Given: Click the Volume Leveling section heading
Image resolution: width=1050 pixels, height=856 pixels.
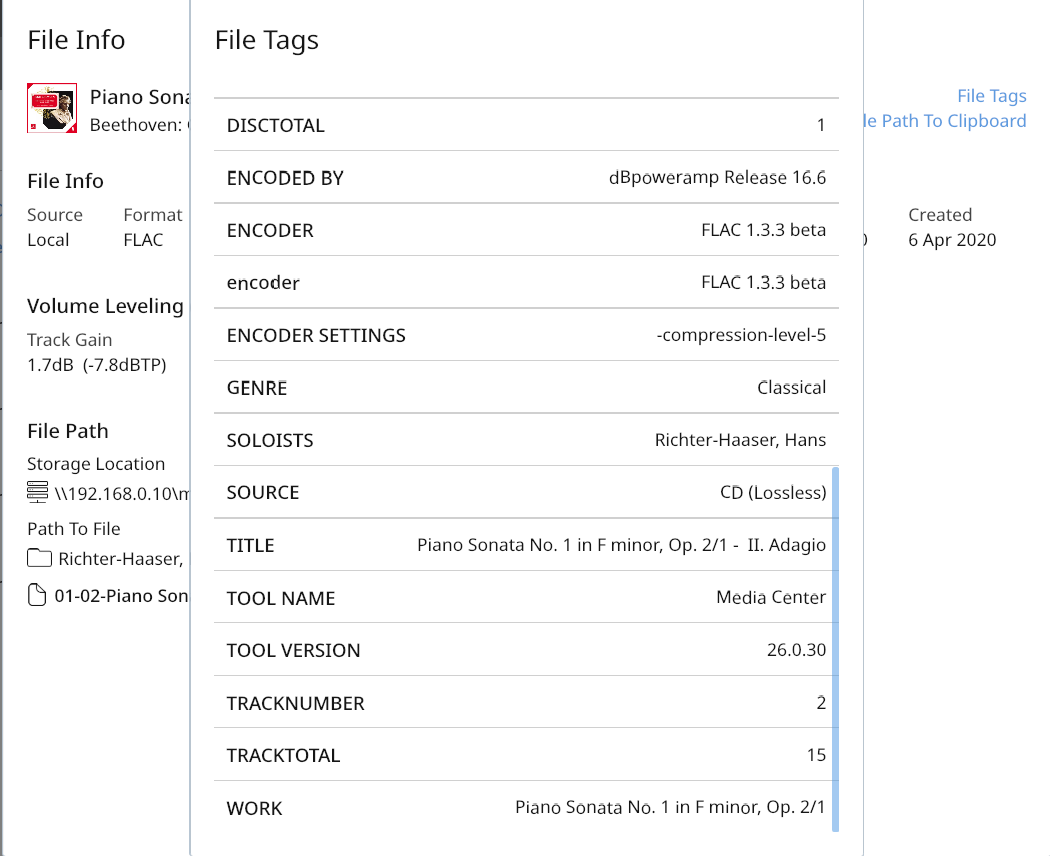Looking at the screenshot, I should pyautogui.click(x=105, y=306).
